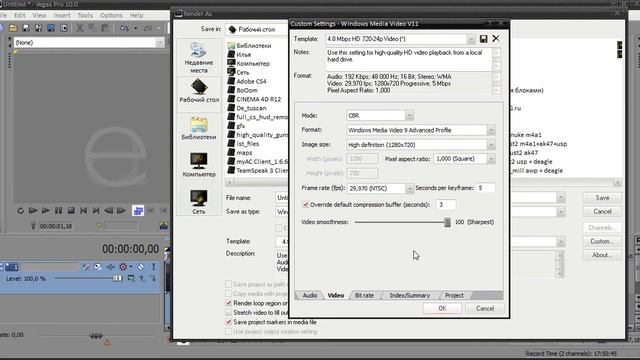Click the Pause button in the transport
640x360 pixels.
58,211
